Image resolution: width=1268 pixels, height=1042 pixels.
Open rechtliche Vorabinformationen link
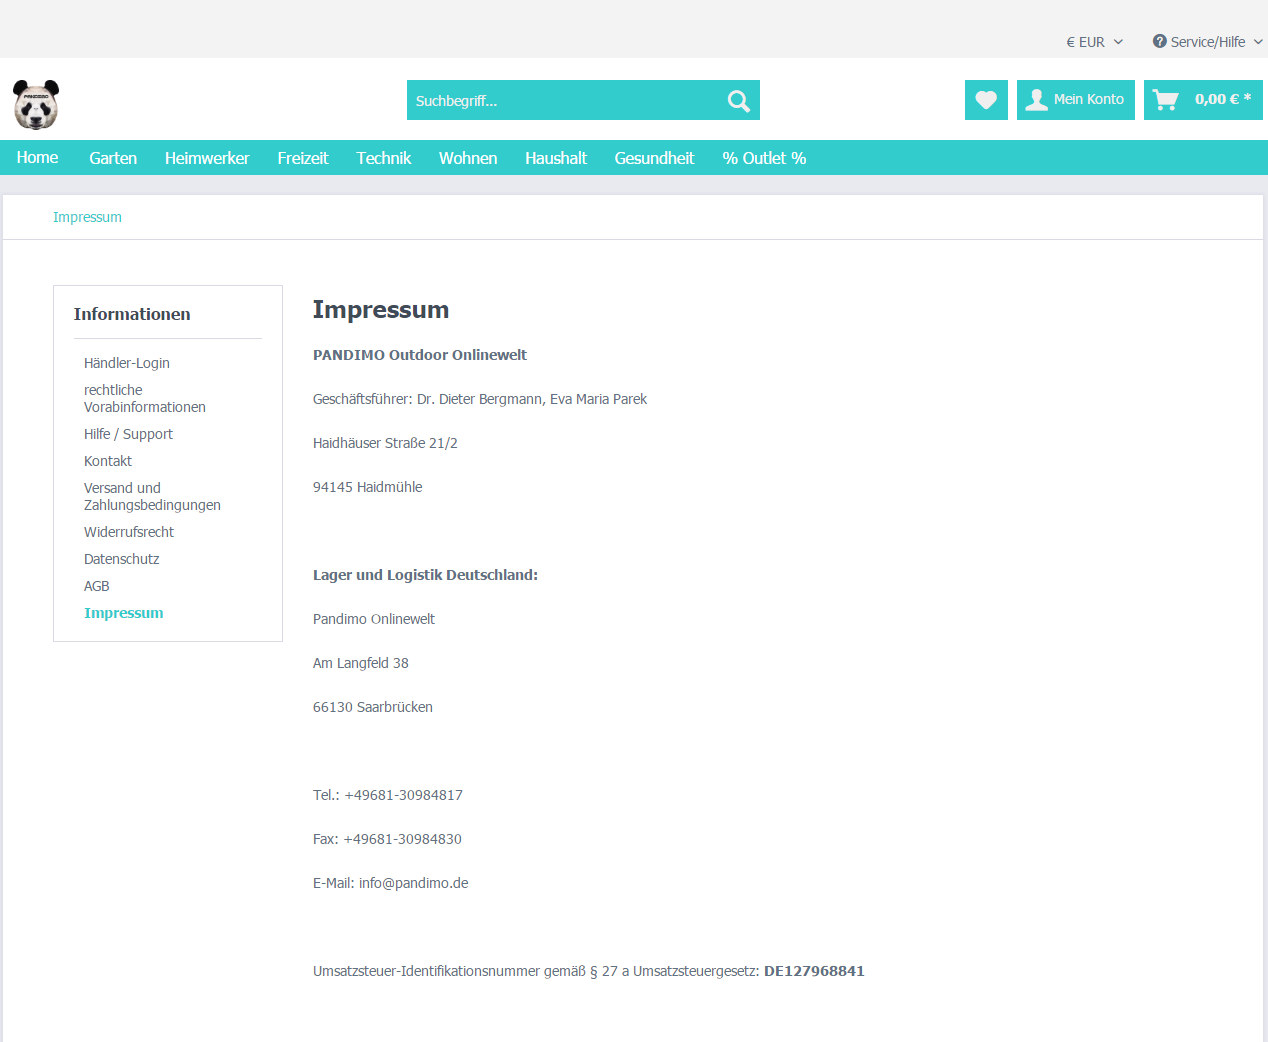pos(145,398)
